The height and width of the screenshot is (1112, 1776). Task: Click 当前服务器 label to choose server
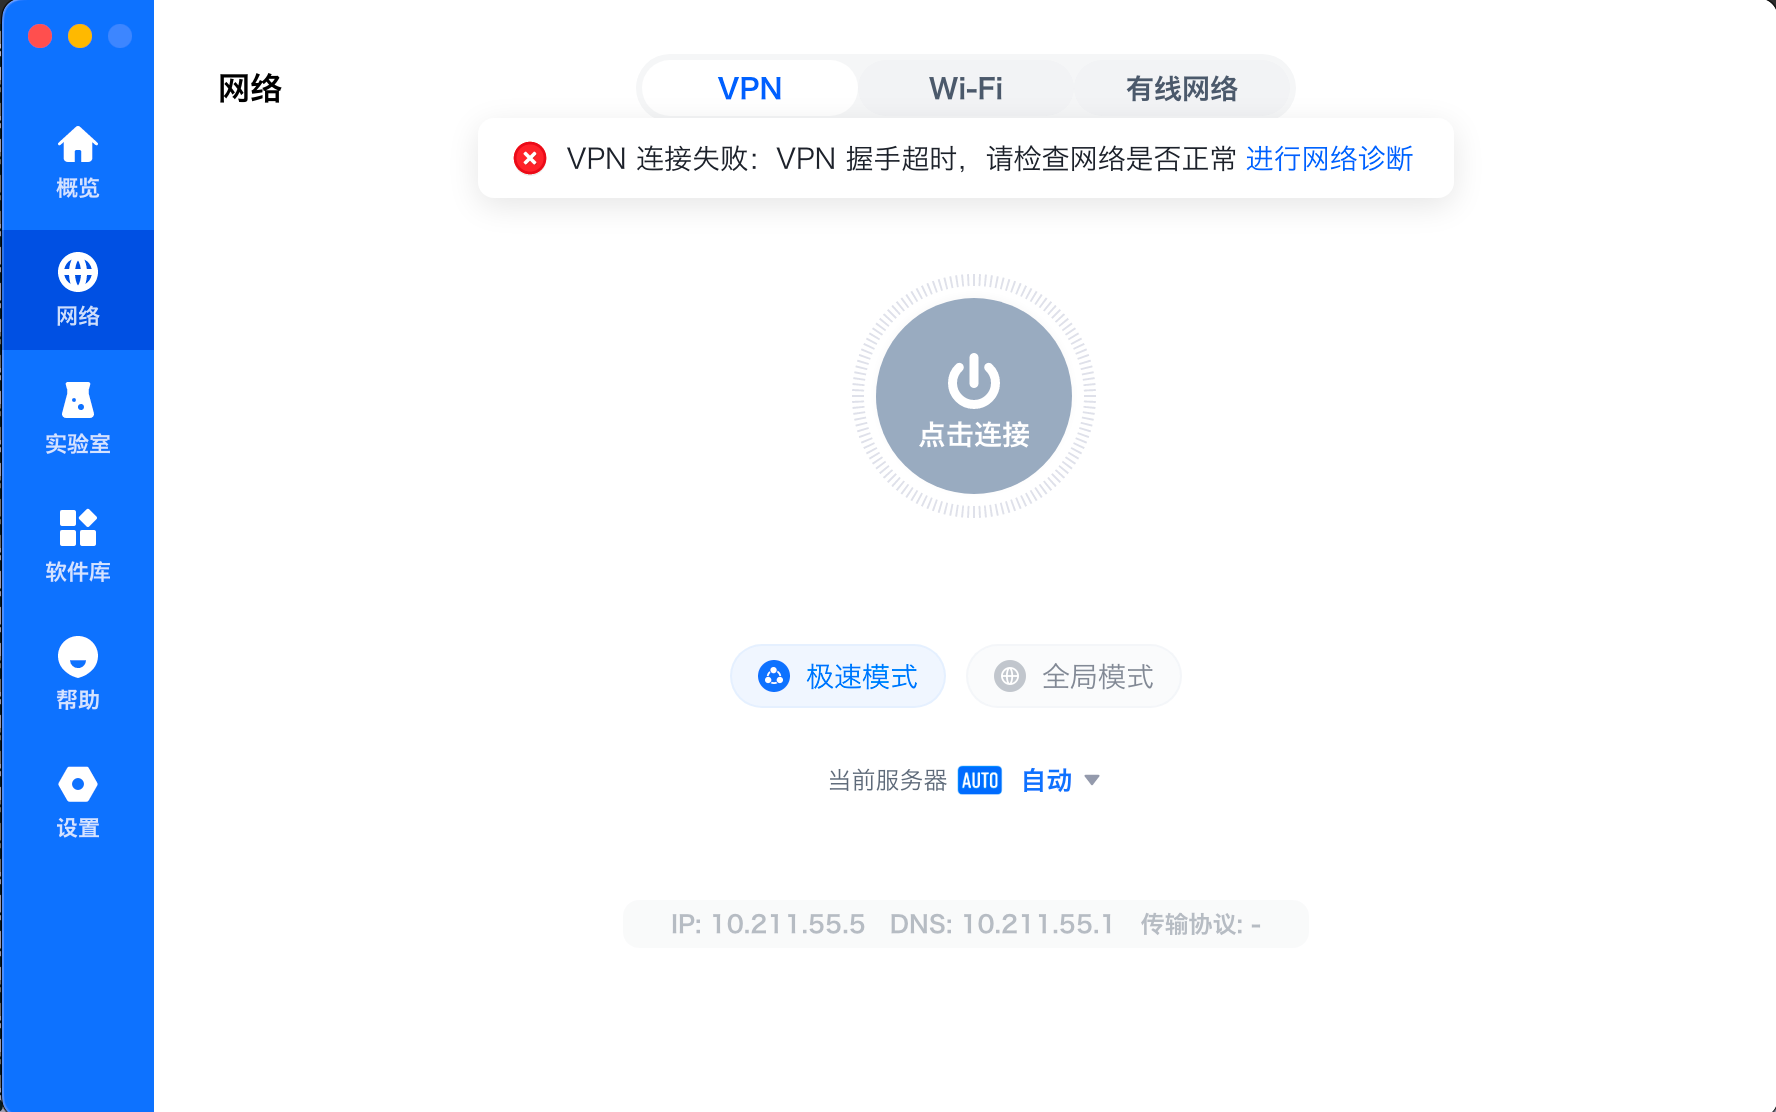(887, 780)
